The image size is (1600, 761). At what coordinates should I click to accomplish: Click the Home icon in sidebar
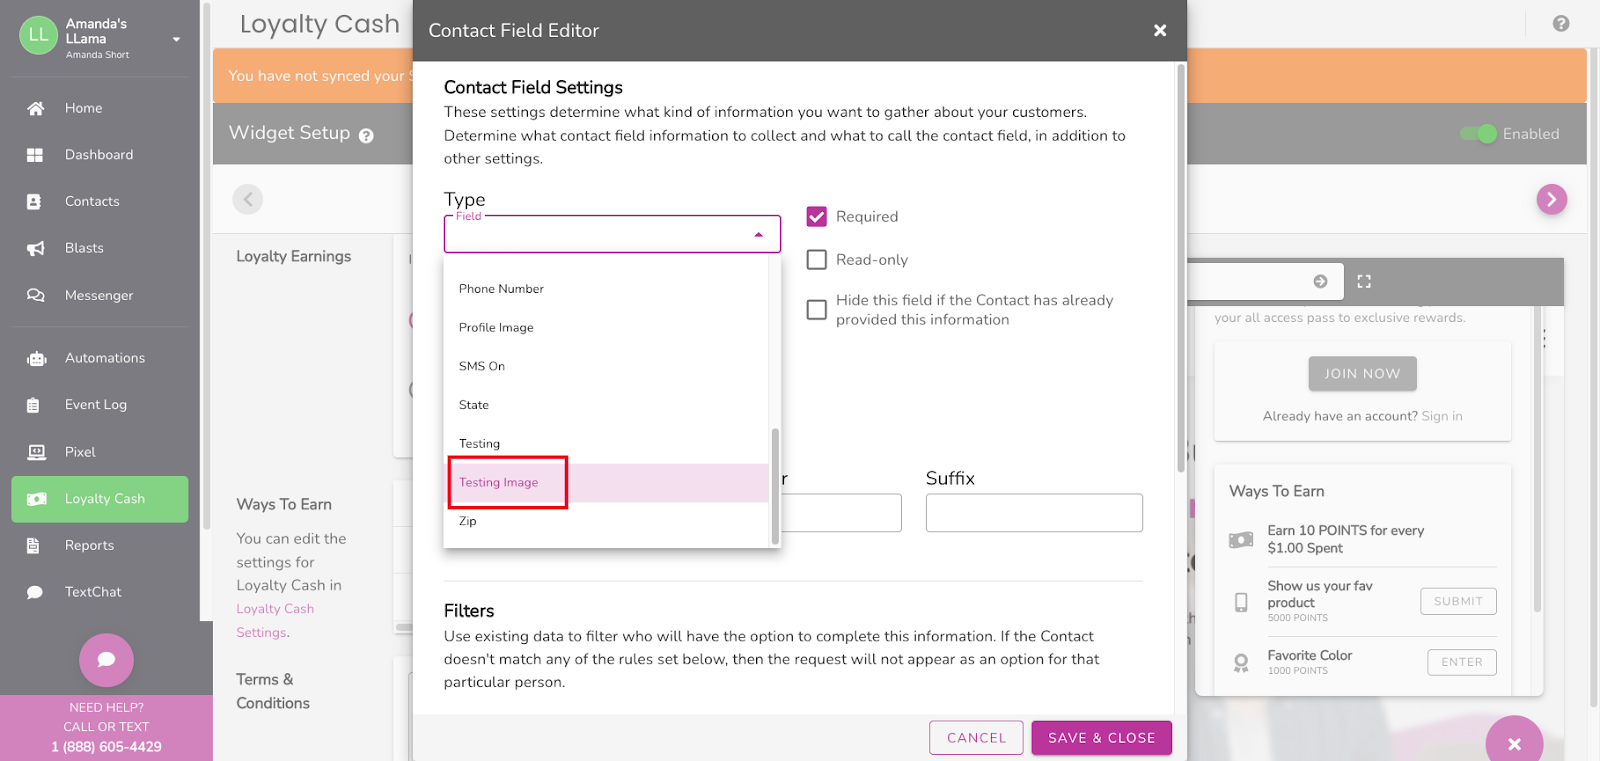[36, 108]
